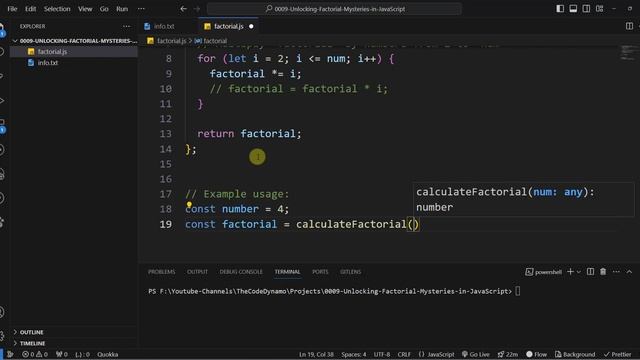Click the Prettier status item
Viewport: 640px width, 360px height.
(x=618, y=354)
